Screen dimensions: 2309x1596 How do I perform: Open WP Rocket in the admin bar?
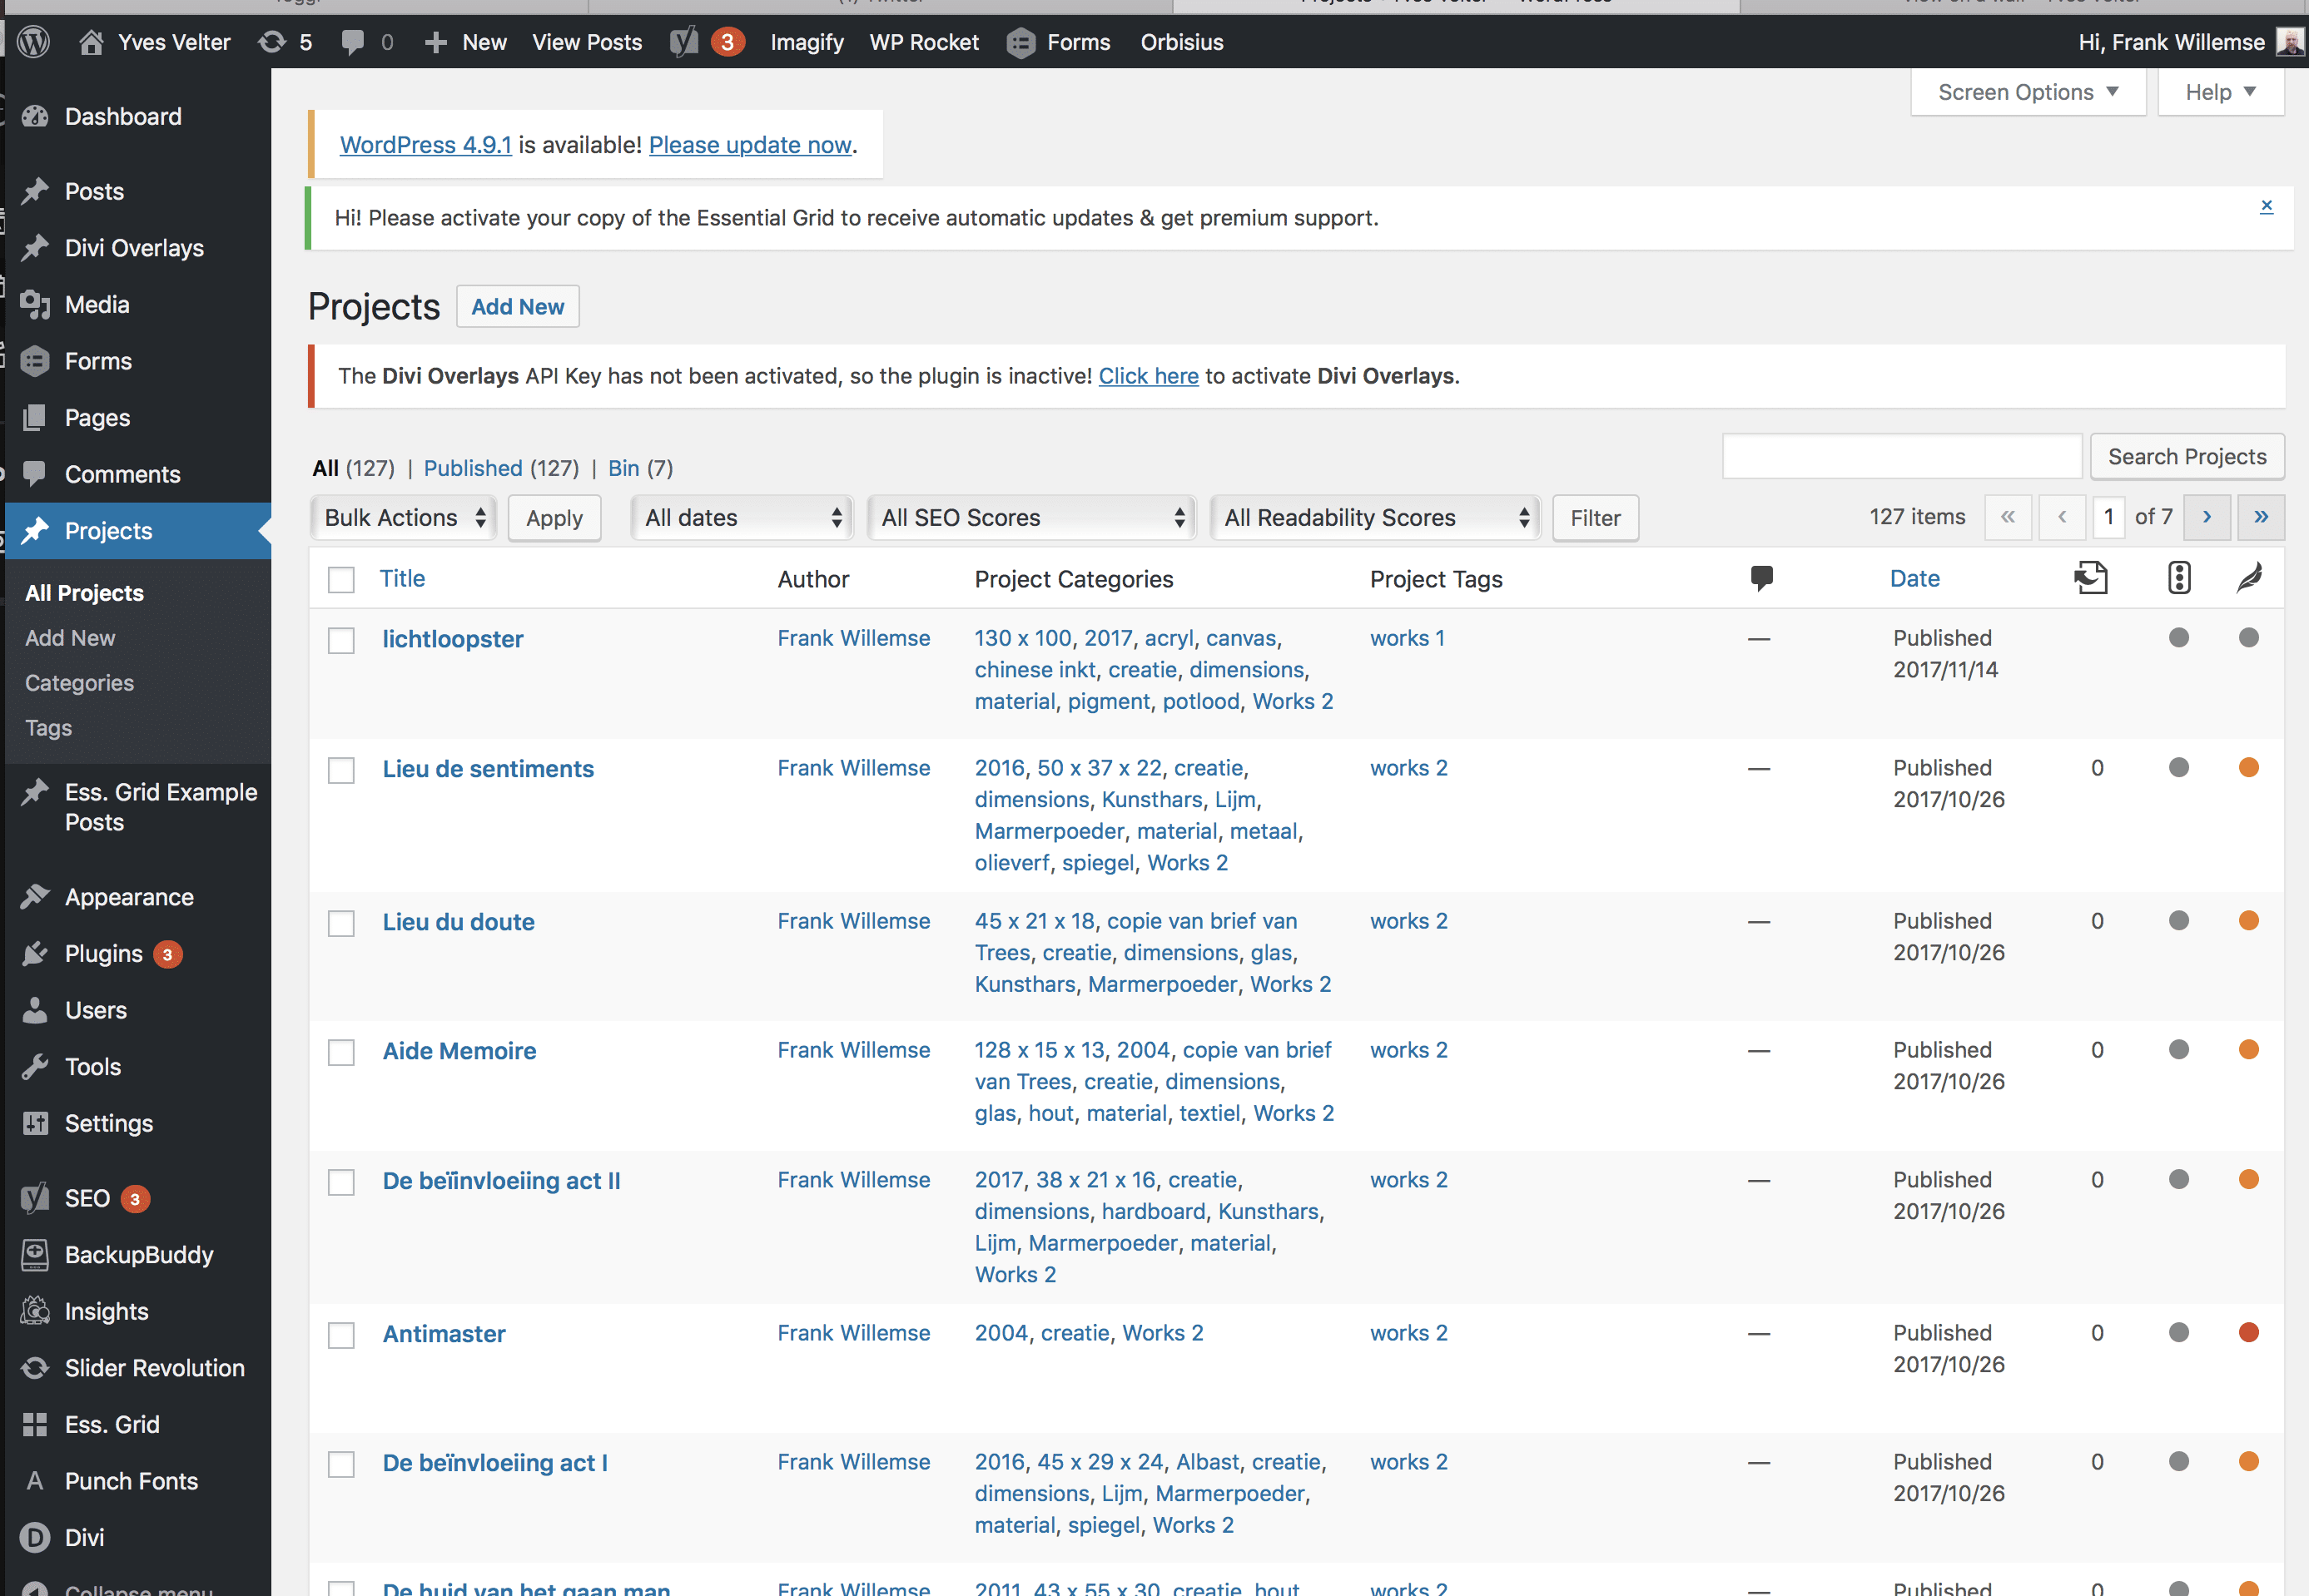click(x=924, y=42)
